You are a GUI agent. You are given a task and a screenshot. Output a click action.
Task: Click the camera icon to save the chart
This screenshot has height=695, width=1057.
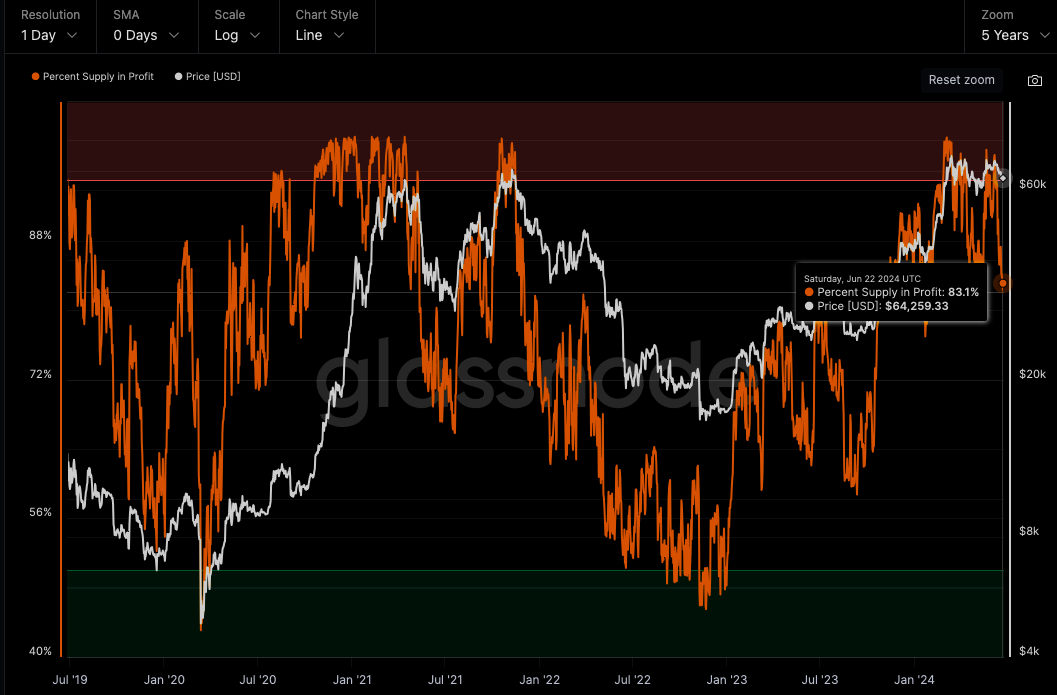[1035, 80]
